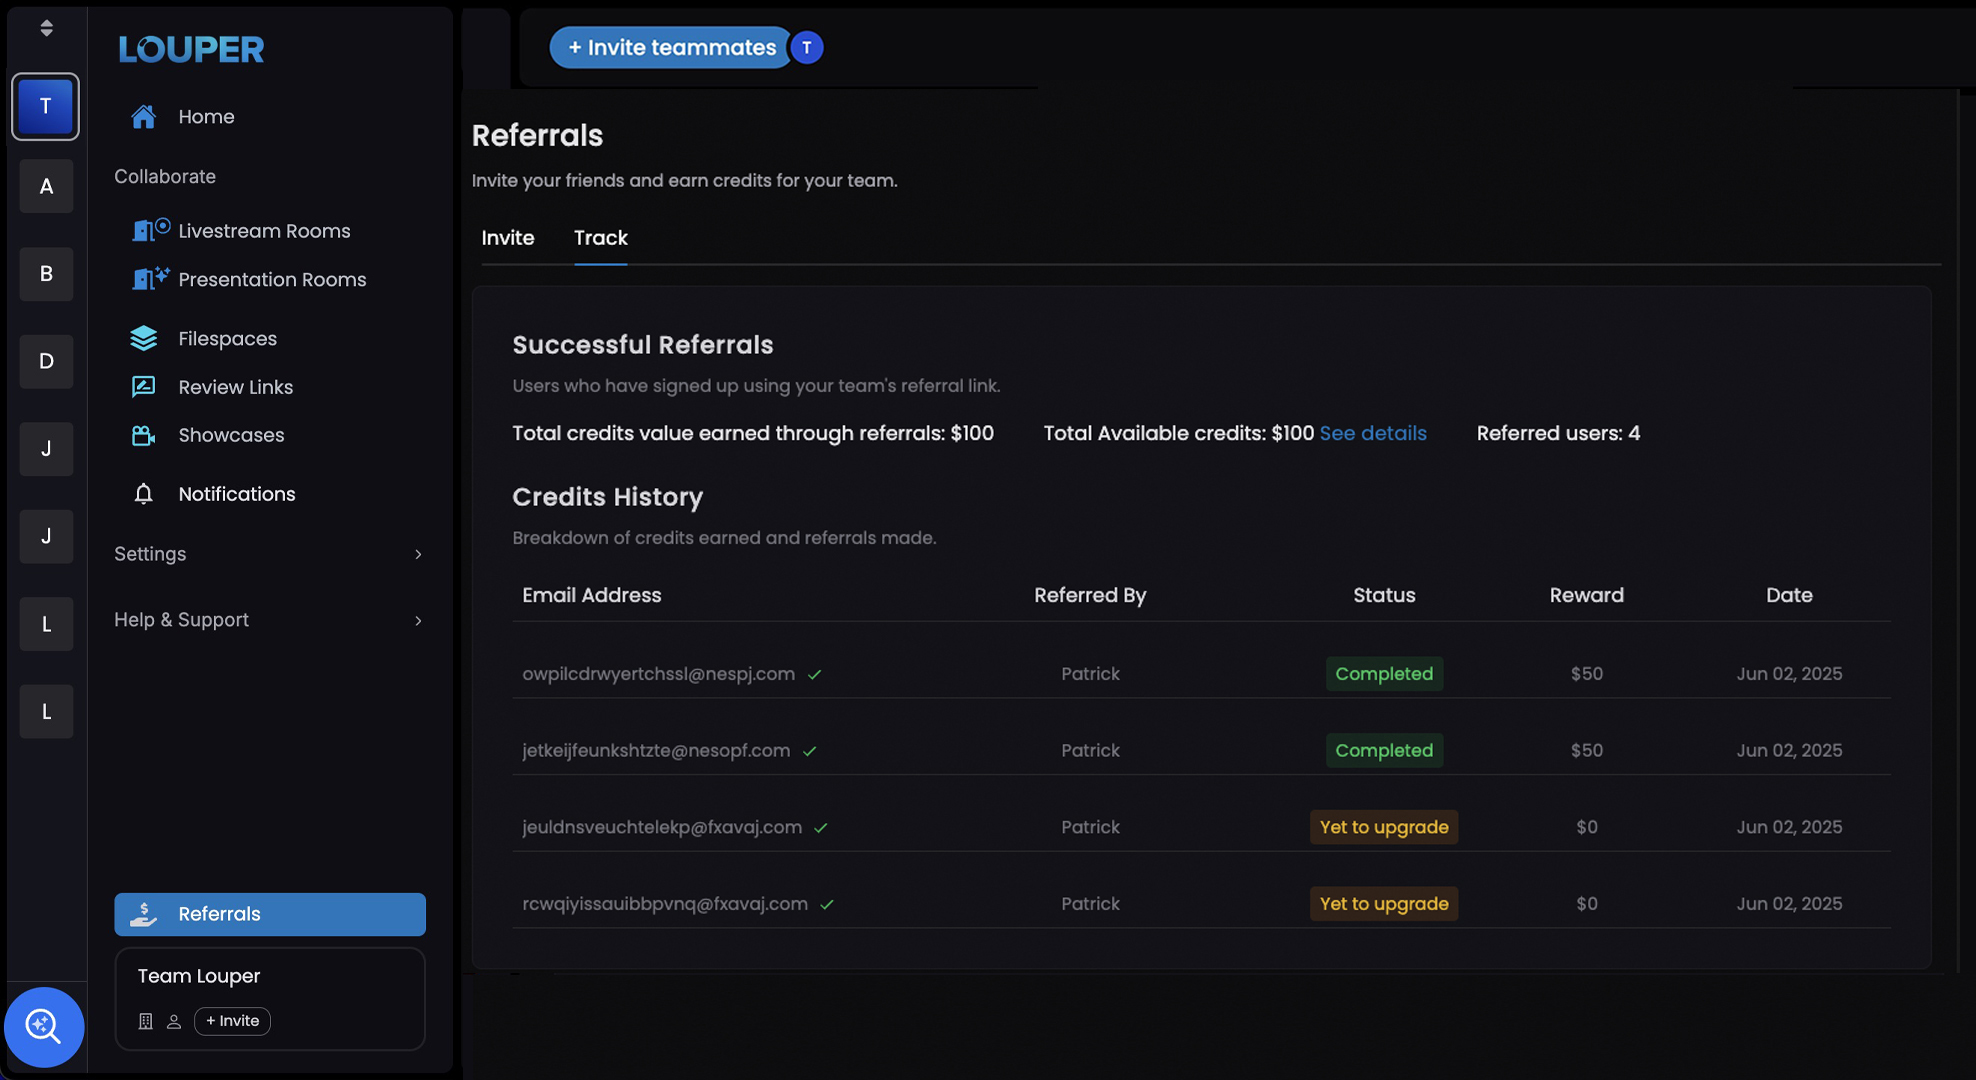Select the Referrals dollar-hand icon

click(x=144, y=913)
